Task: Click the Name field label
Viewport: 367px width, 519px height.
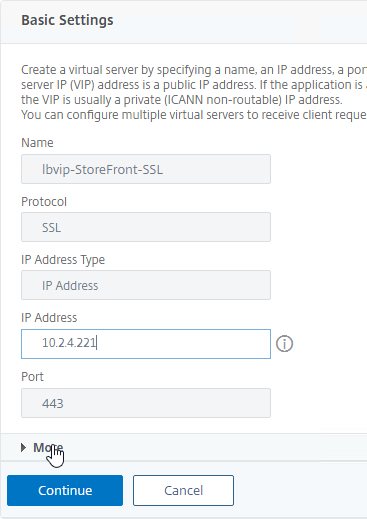Action: coord(37,143)
